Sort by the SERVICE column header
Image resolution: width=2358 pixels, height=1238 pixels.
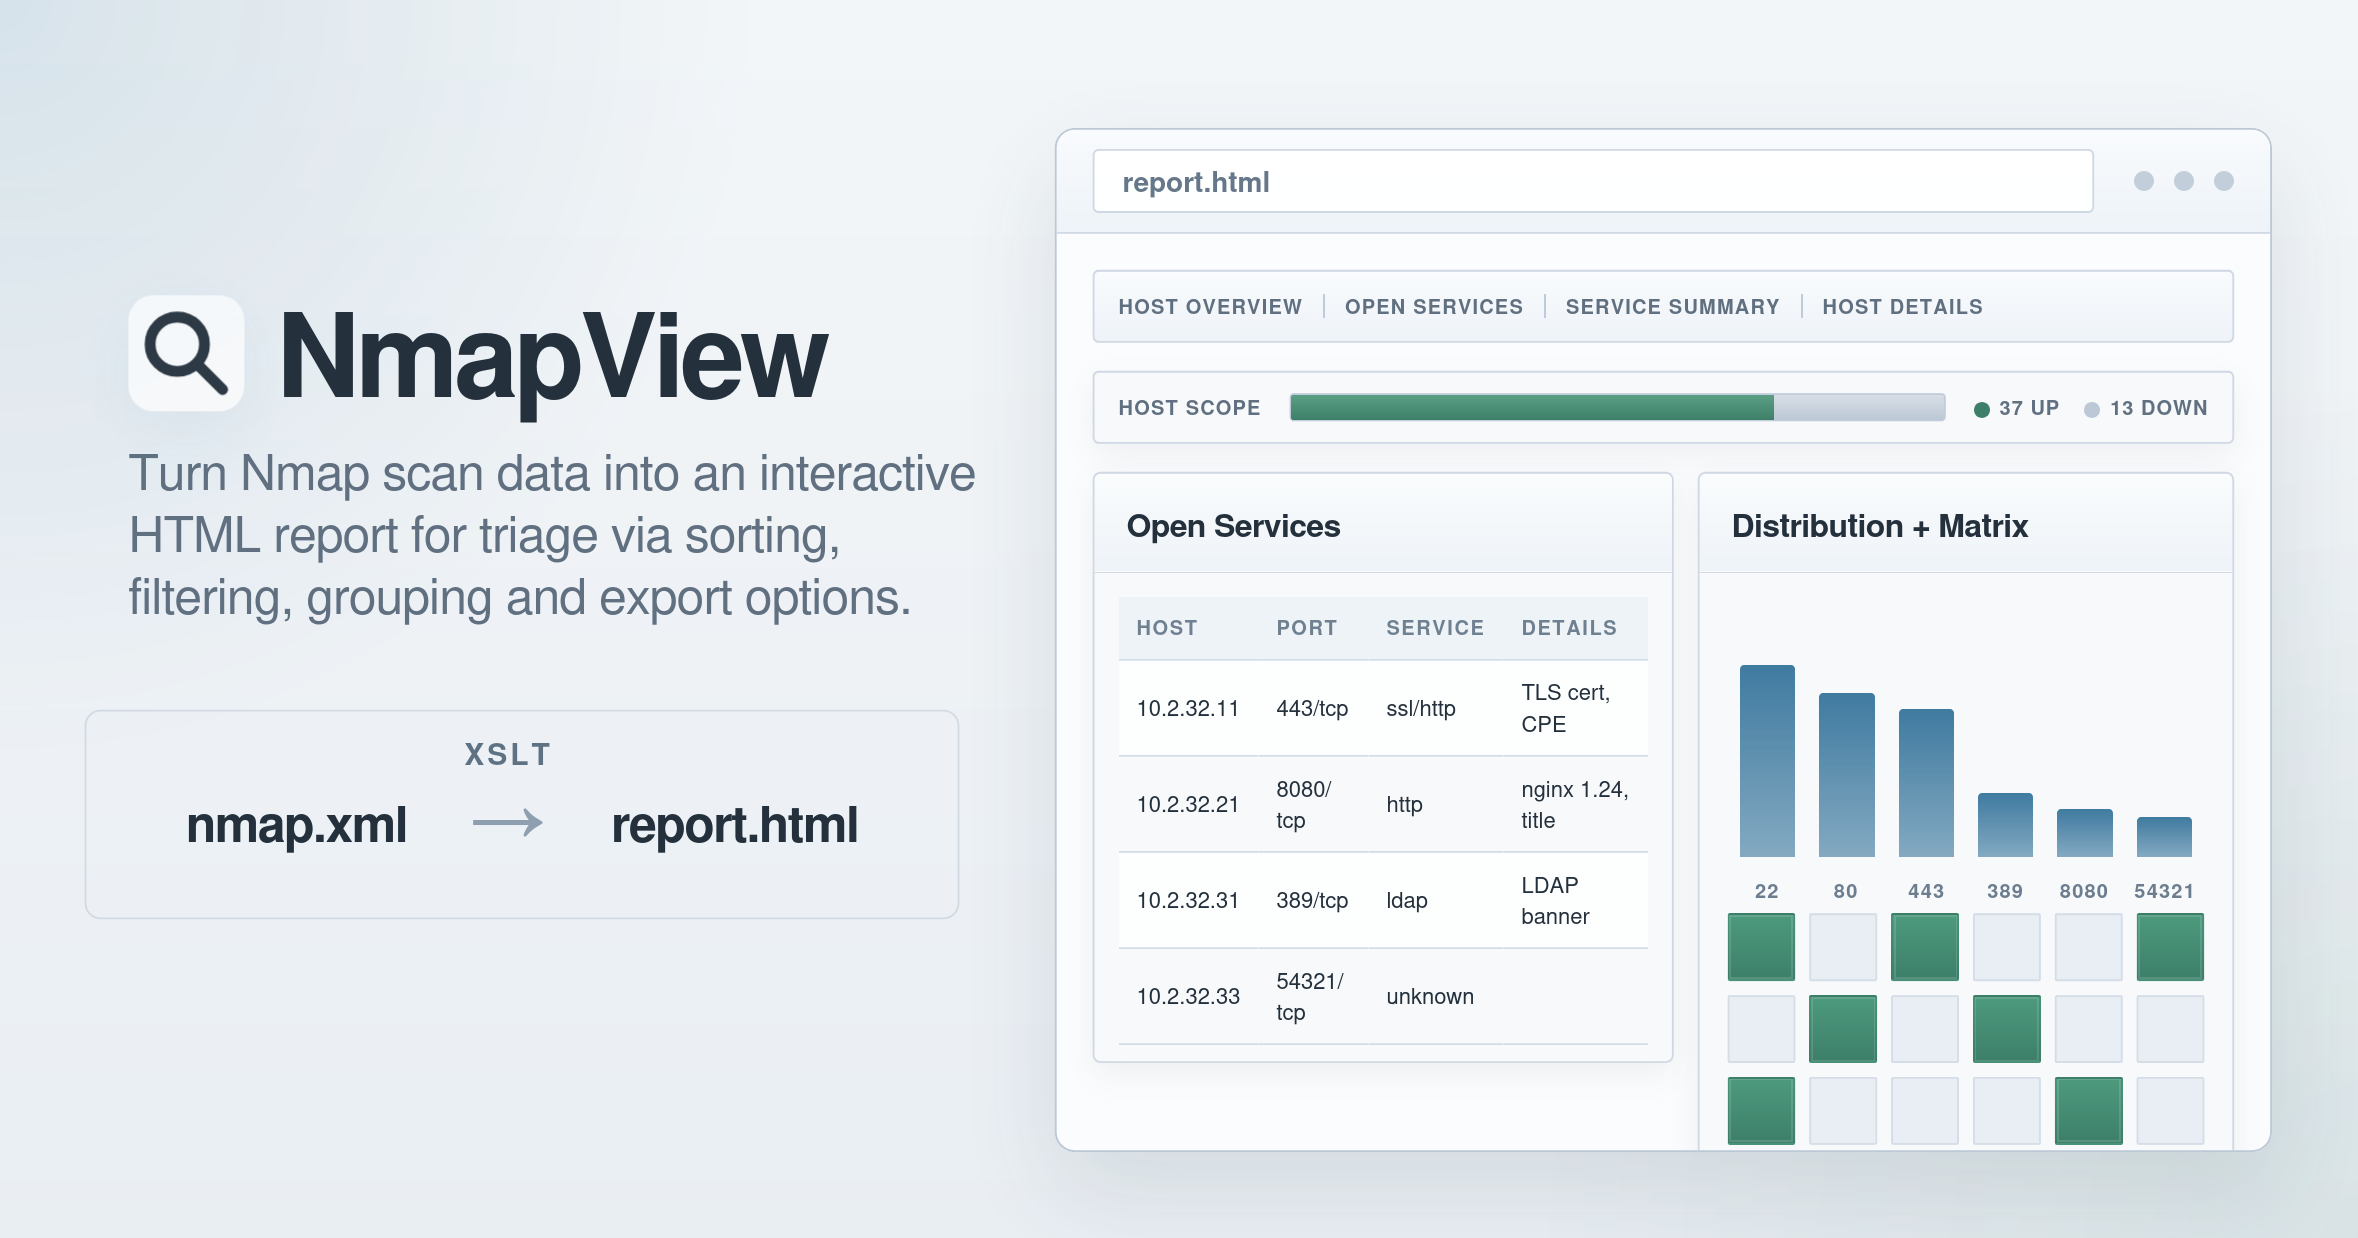pyautogui.click(x=1435, y=628)
